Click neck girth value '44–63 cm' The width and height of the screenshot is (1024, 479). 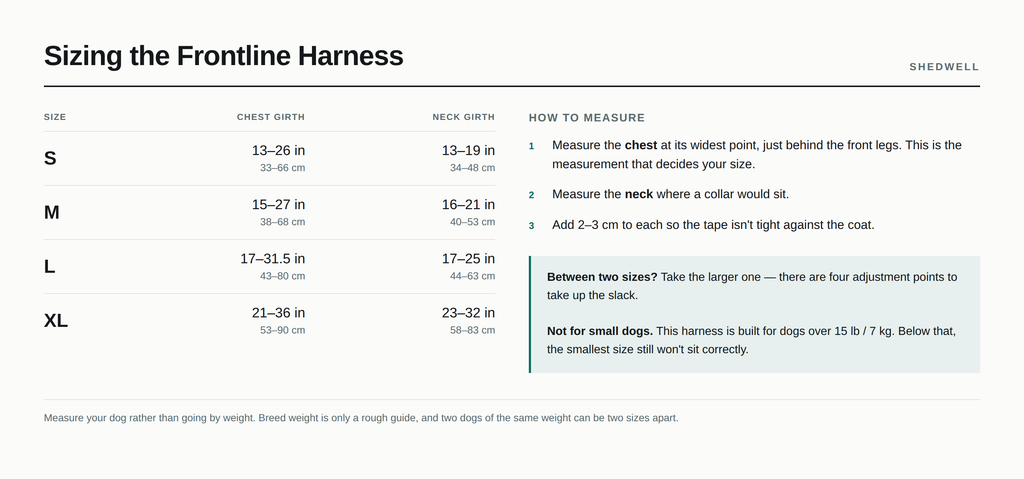pos(472,276)
